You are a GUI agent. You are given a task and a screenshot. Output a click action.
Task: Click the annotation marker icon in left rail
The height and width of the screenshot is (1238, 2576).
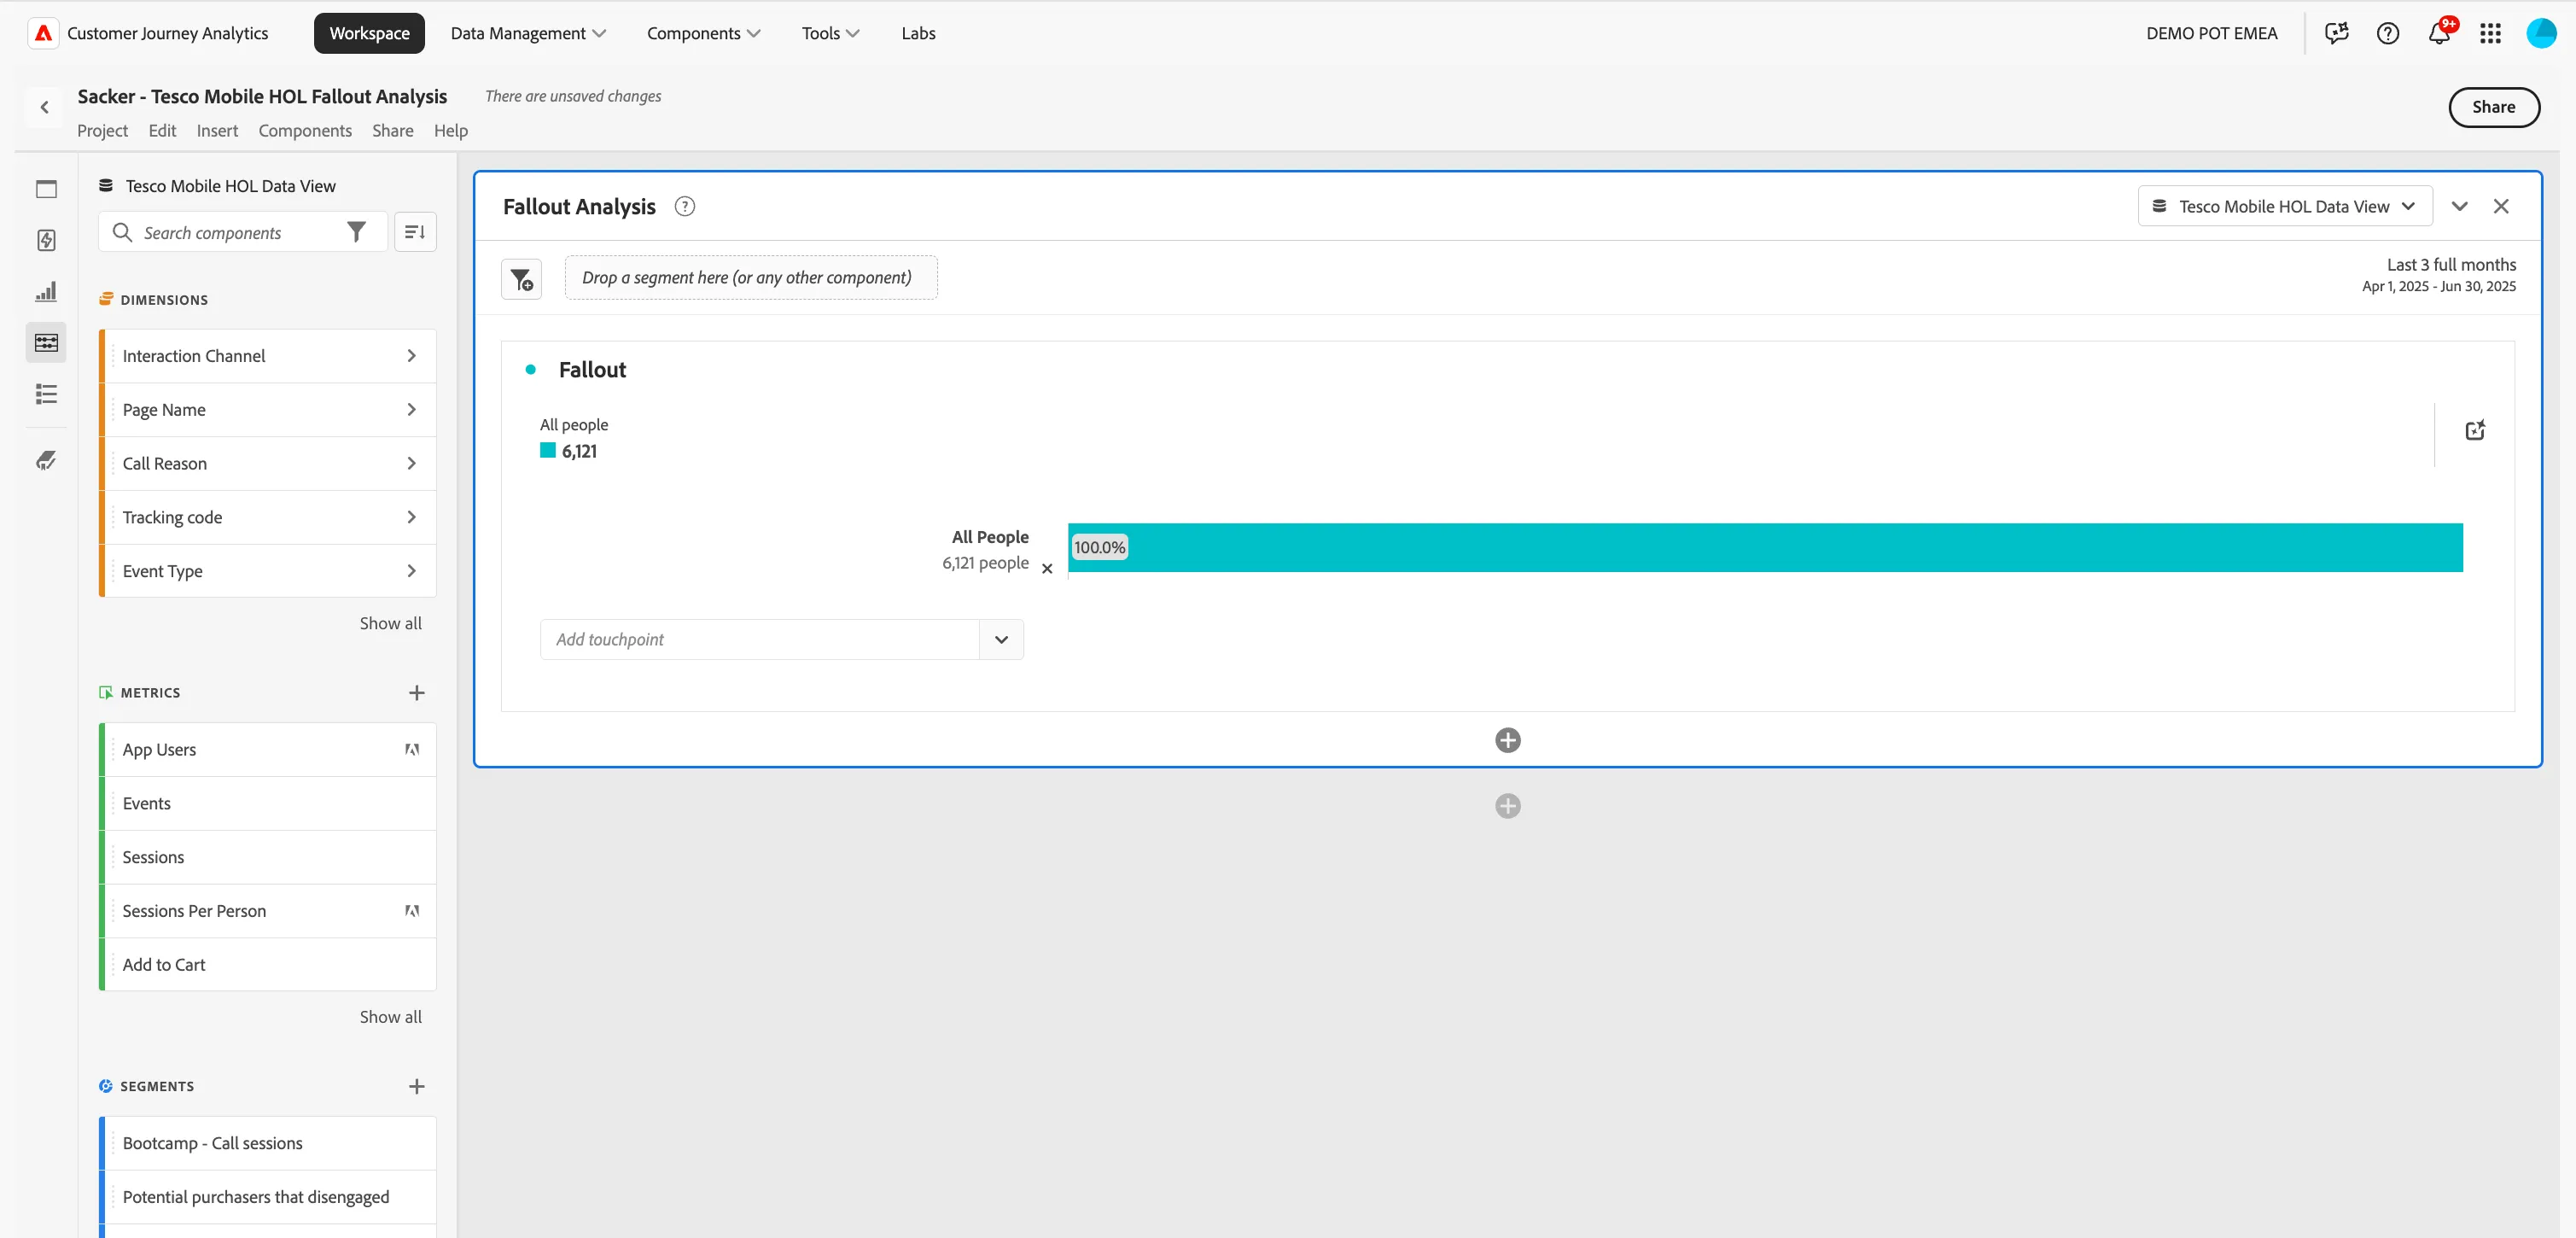click(x=46, y=460)
